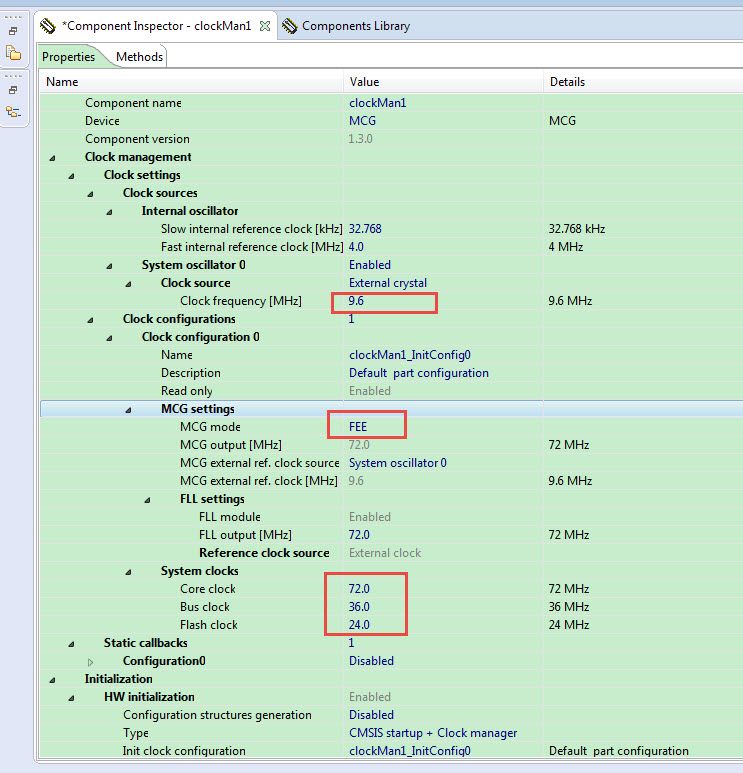Image resolution: width=743 pixels, height=773 pixels.
Task: Open the Project Explorer folder icon in sidebar
Action: (x=13, y=53)
